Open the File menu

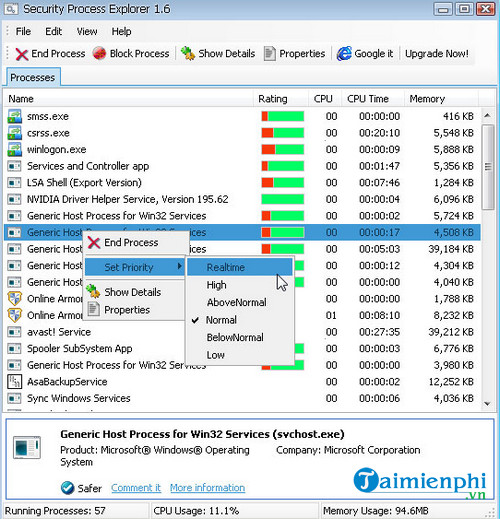click(23, 31)
